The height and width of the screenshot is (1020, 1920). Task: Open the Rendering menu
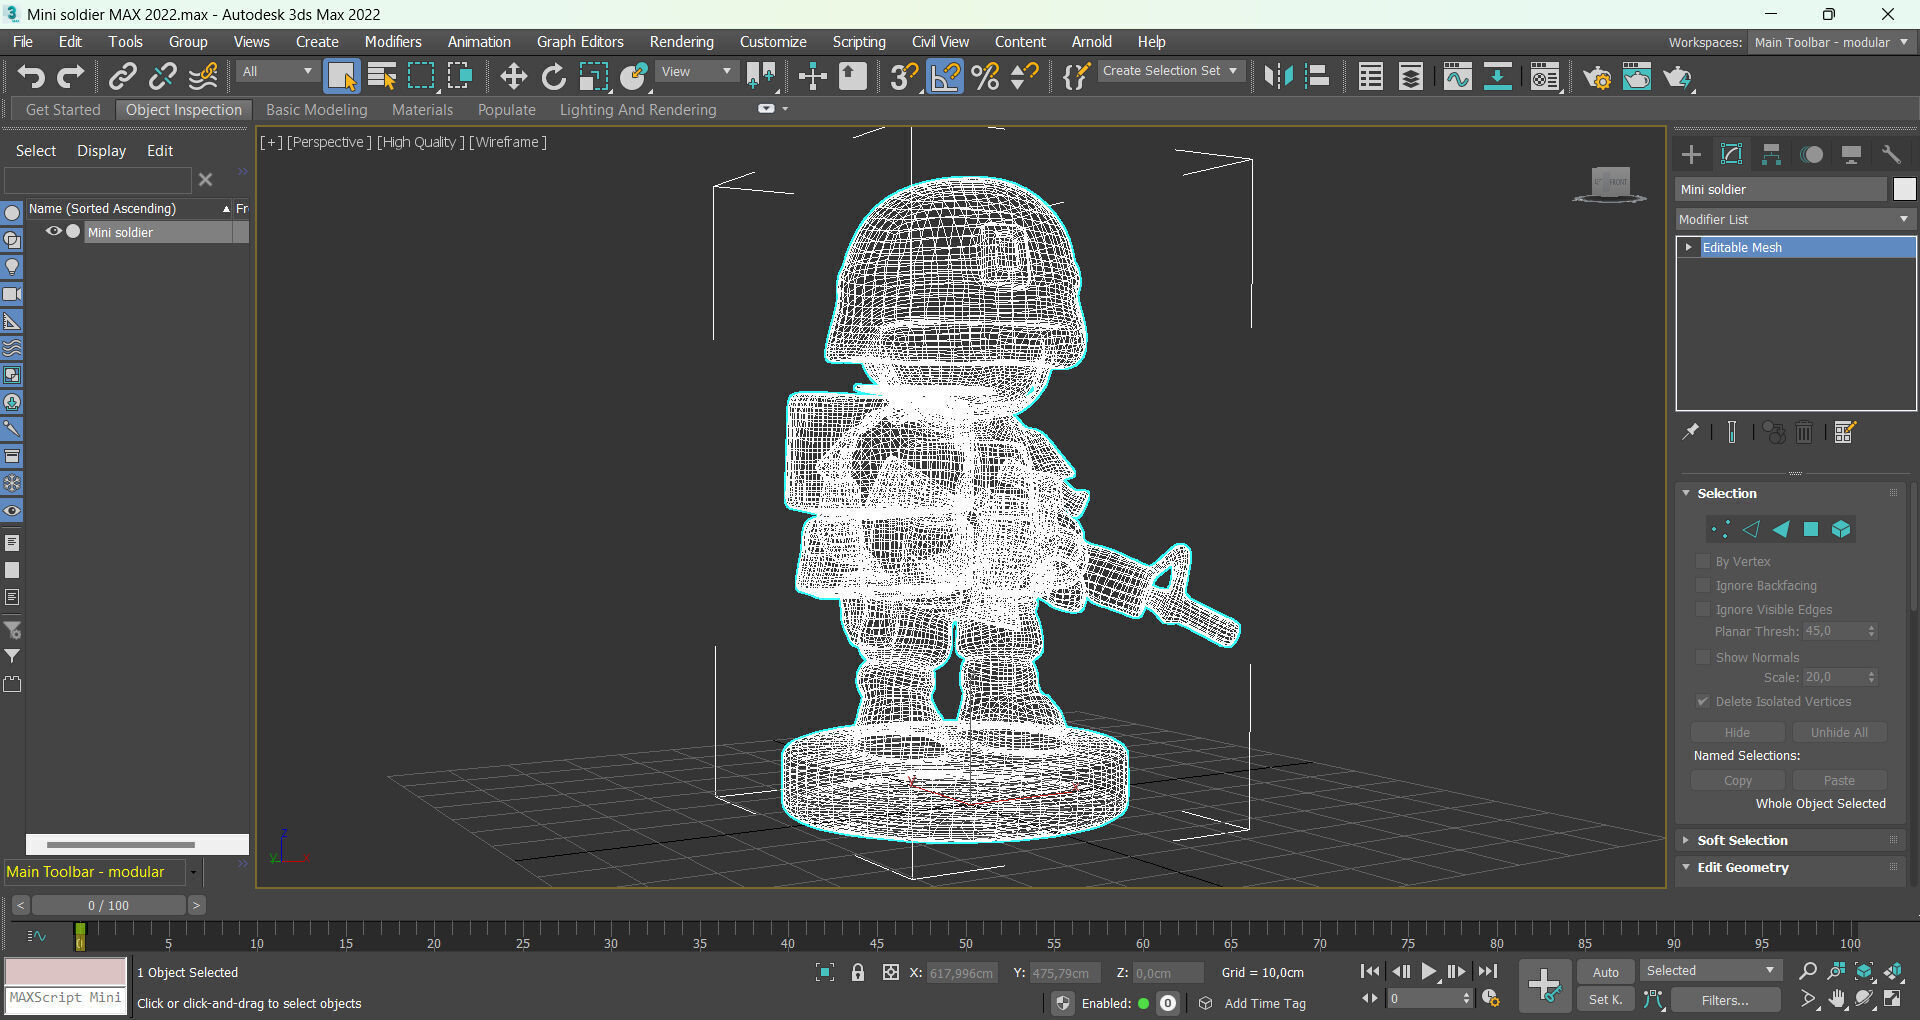681,42
